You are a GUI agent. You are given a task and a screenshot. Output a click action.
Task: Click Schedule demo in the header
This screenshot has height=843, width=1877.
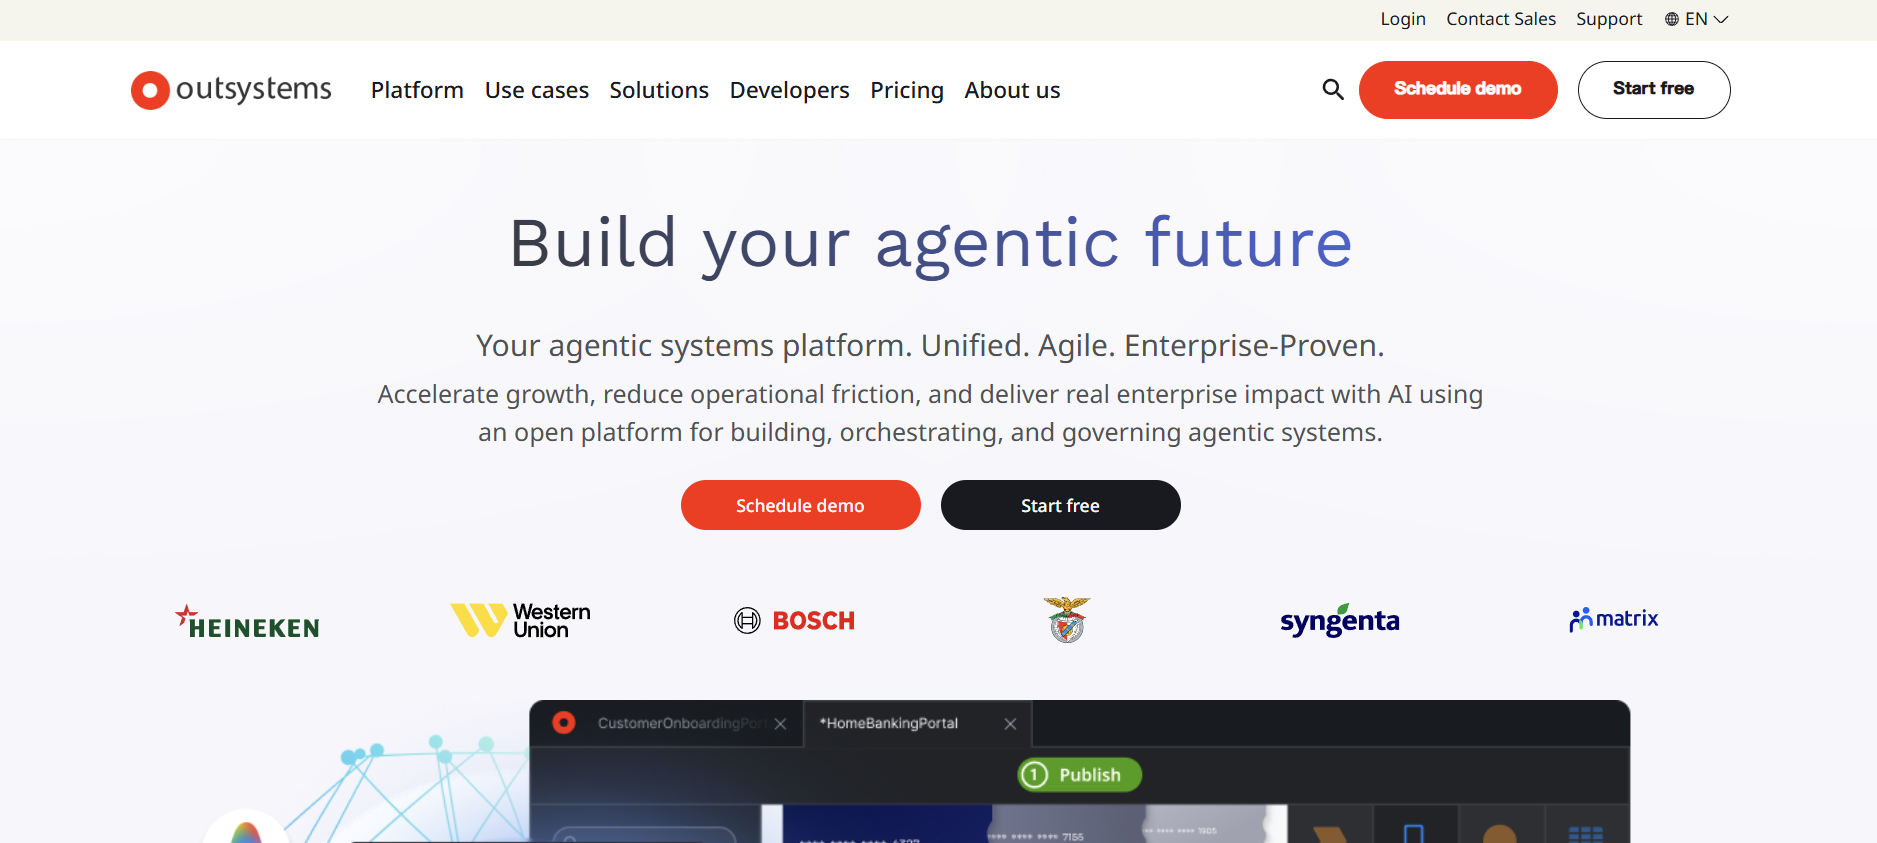click(1458, 90)
